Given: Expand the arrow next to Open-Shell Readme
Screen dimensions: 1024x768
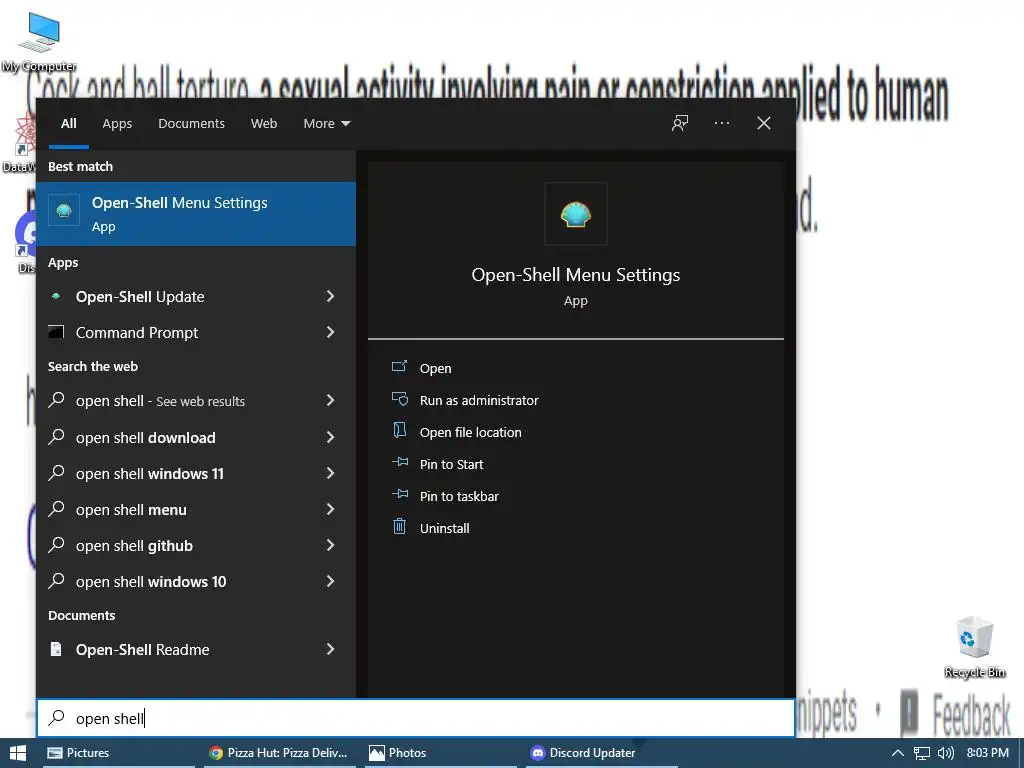Looking at the screenshot, I should [330, 649].
